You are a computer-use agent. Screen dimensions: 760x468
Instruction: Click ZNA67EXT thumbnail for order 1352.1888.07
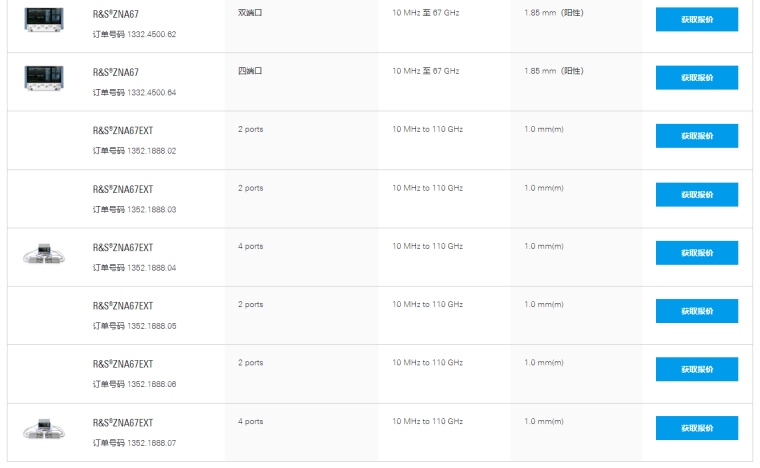(x=43, y=429)
